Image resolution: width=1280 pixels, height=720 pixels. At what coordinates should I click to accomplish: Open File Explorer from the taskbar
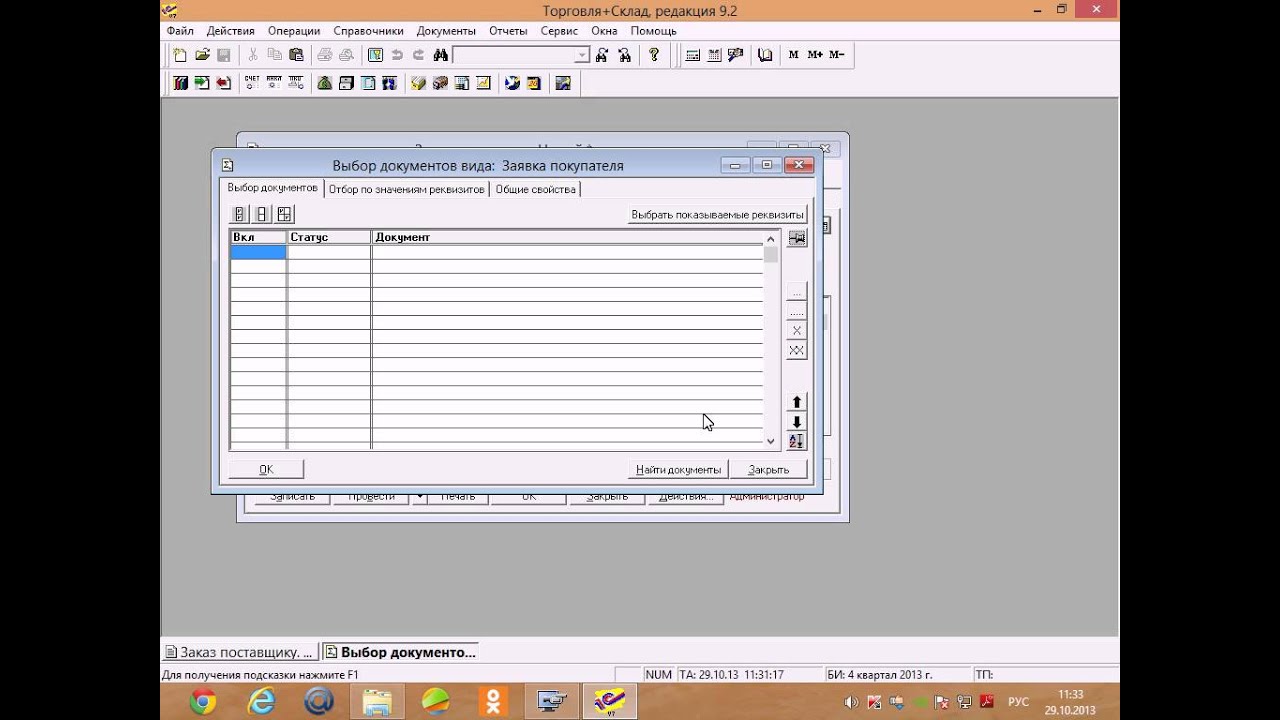tap(377, 701)
